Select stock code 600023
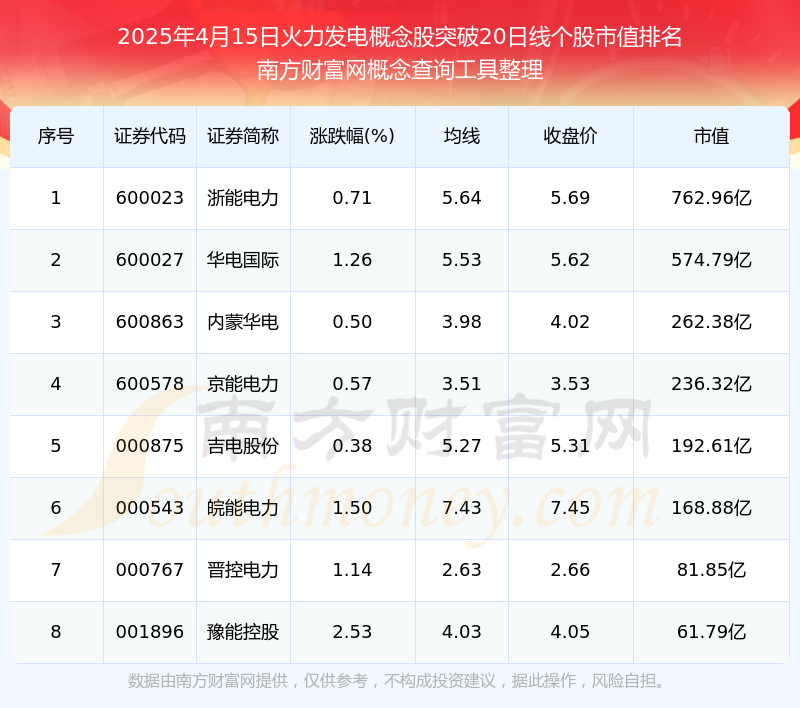The height and width of the screenshot is (708, 800). (149, 198)
